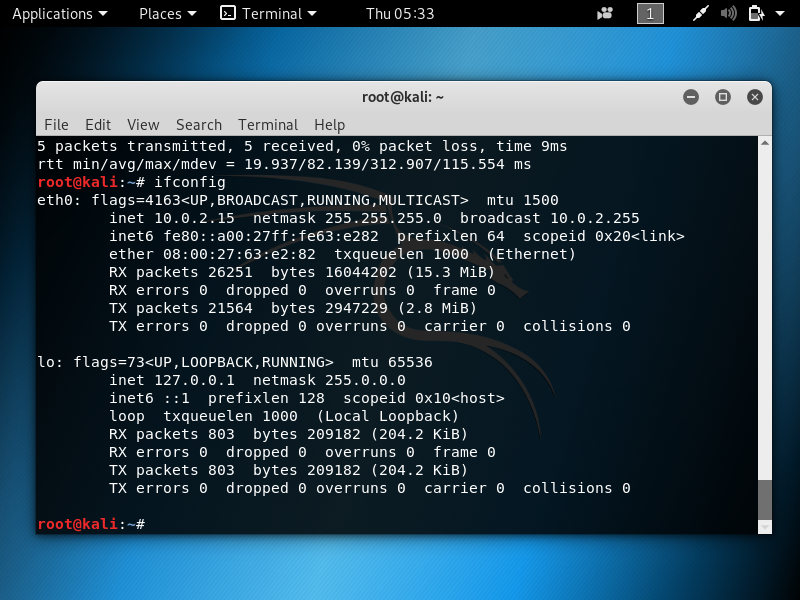Click the mtu 65536 value

pyautogui.click(x=410, y=362)
